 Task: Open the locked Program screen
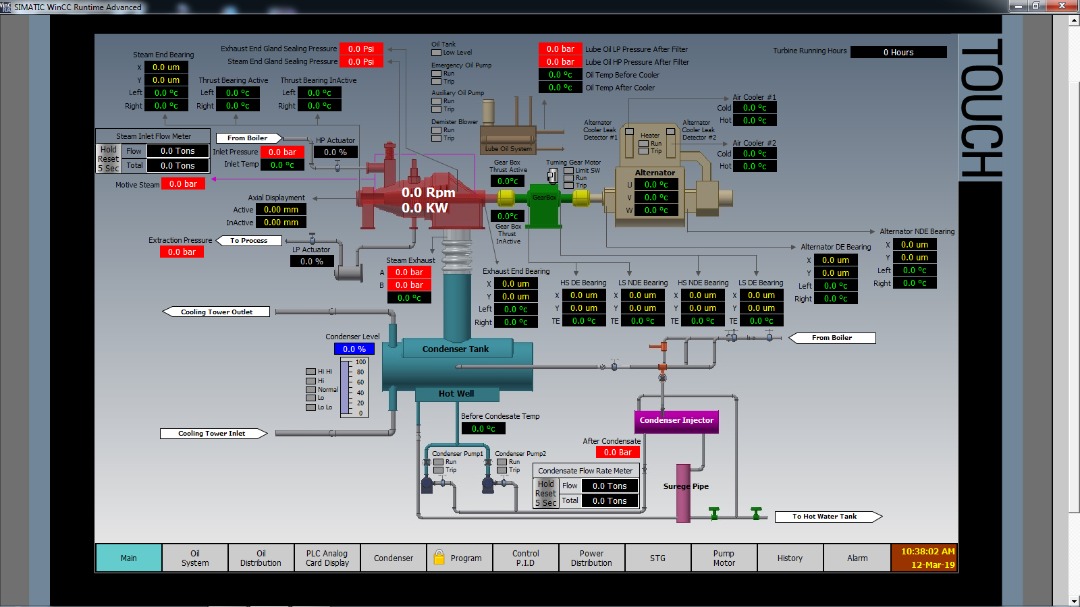pos(459,557)
